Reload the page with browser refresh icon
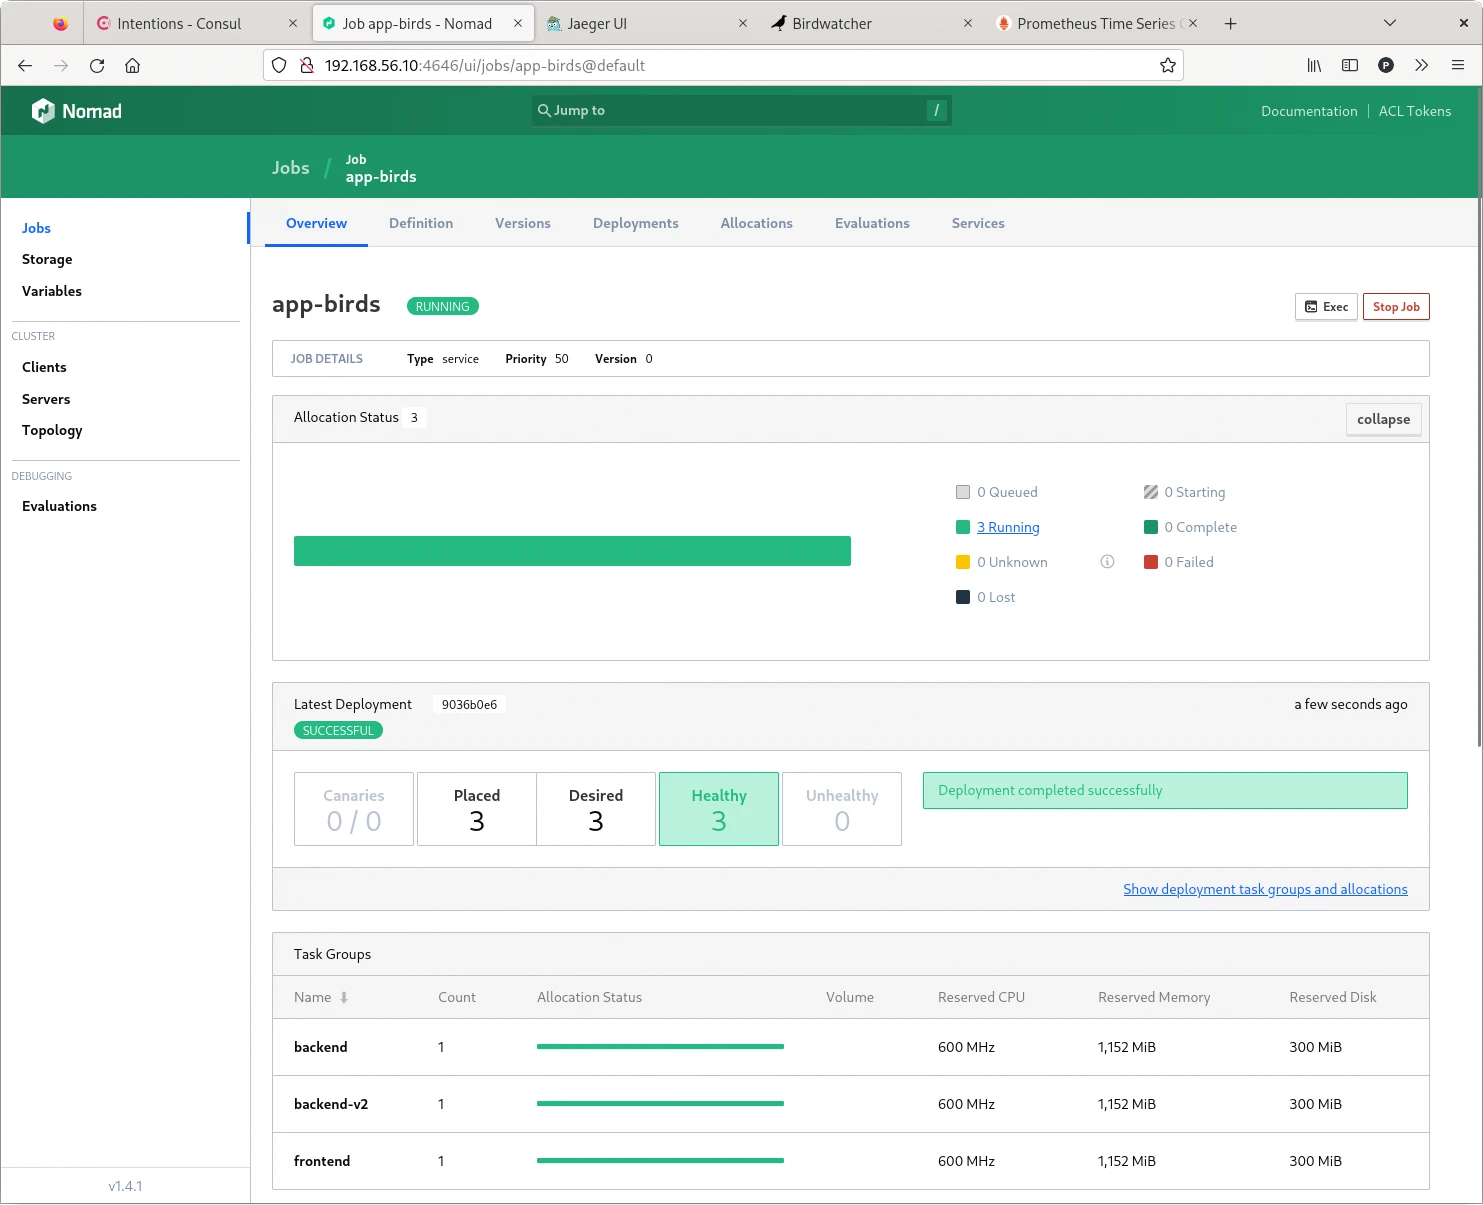Screen dimensions: 1483x1205 (97, 66)
